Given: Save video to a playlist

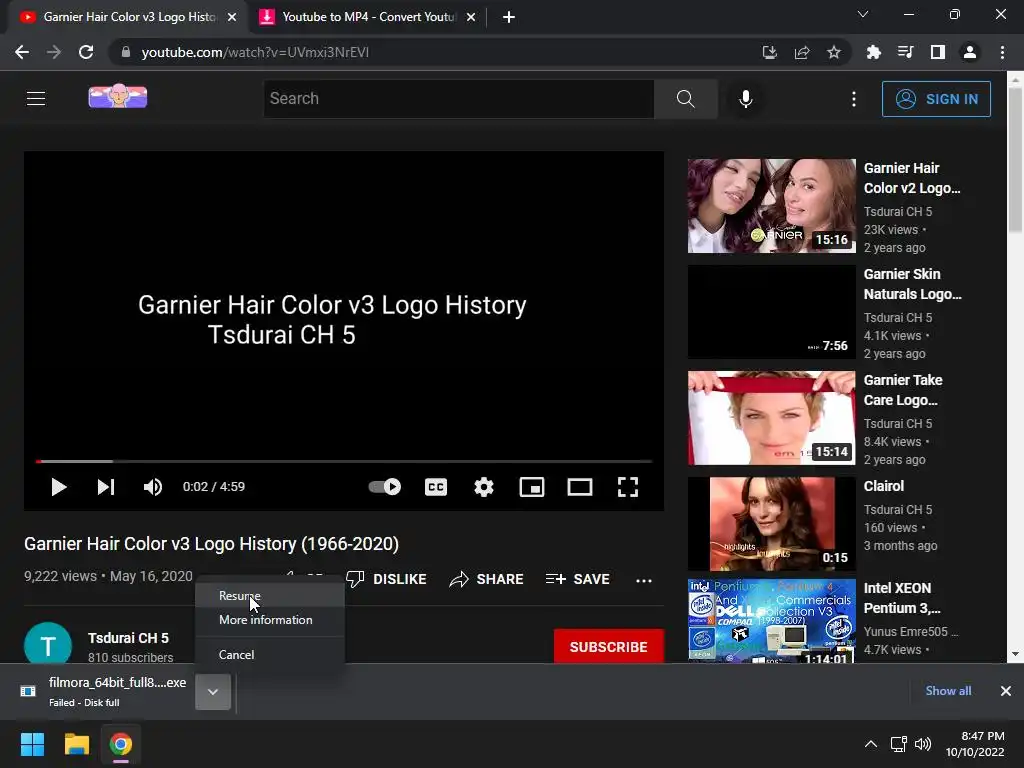Looking at the screenshot, I should click(578, 579).
